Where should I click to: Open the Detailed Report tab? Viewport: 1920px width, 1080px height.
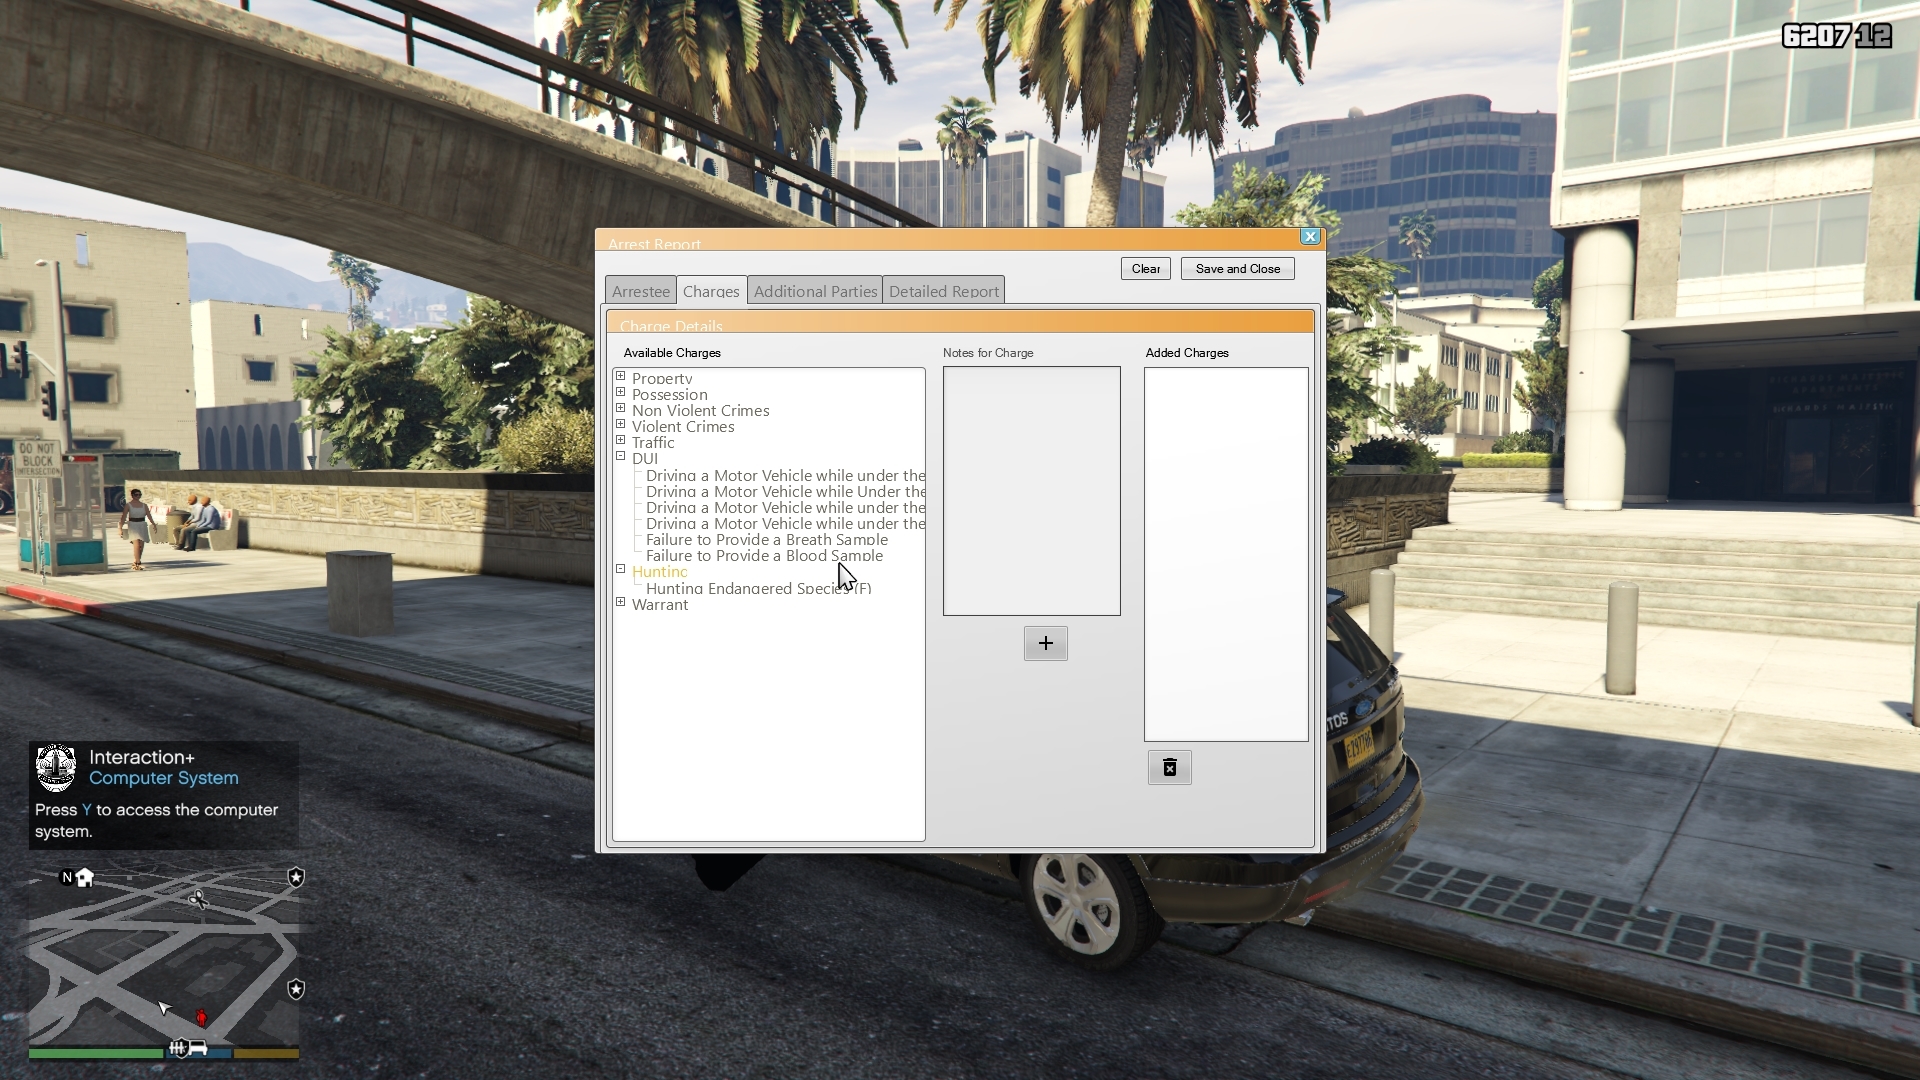tap(943, 291)
